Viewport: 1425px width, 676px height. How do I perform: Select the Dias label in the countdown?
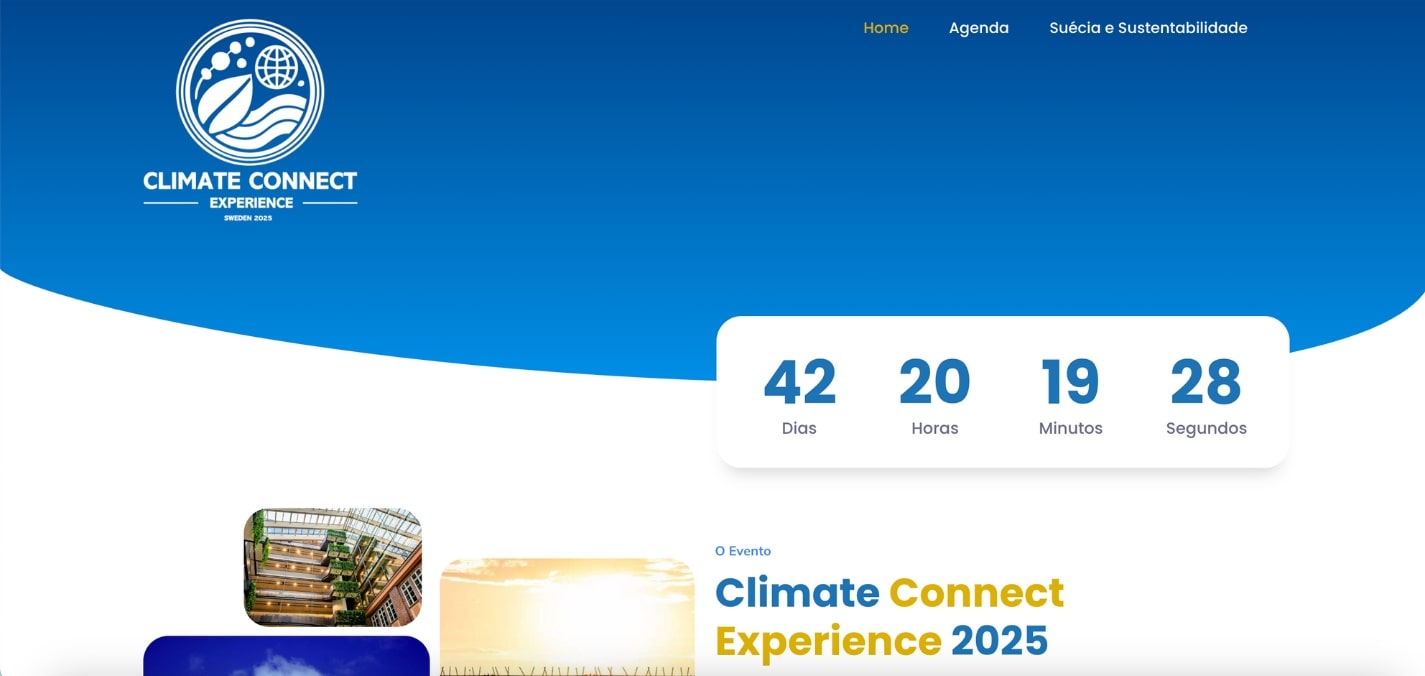coord(799,428)
